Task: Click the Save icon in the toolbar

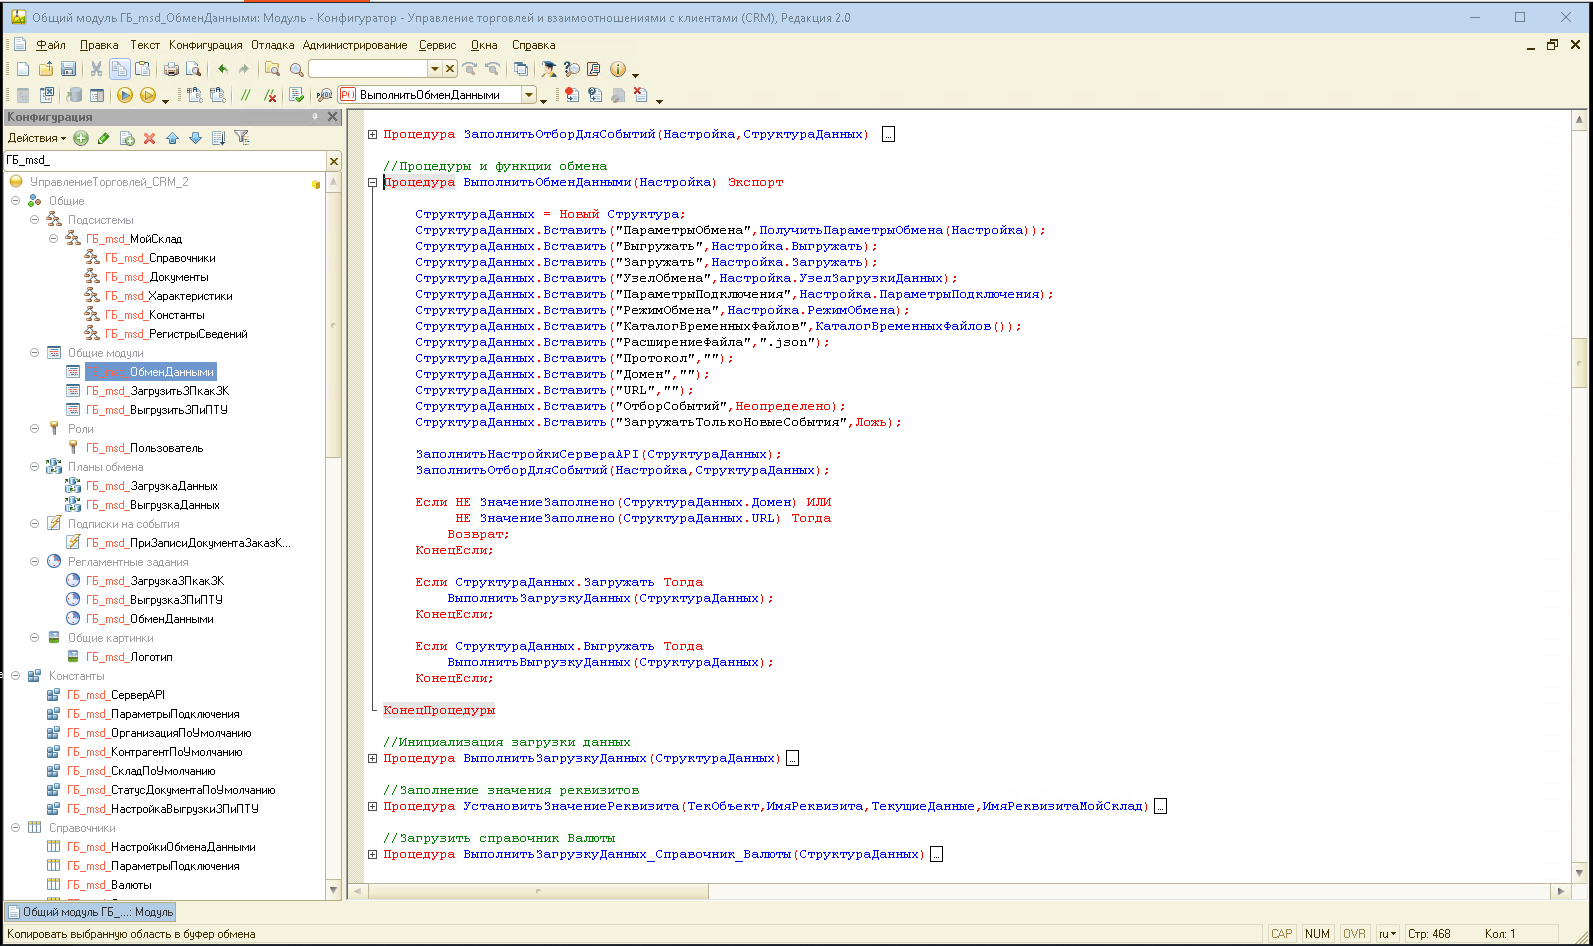Action: [x=69, y=69]
